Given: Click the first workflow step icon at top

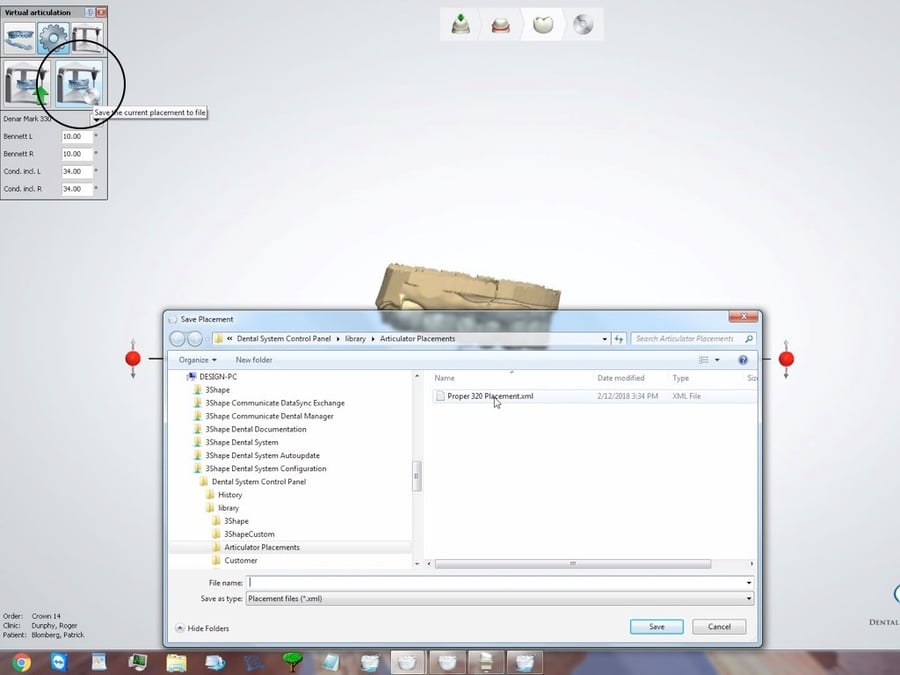Looking at the screenshot, I should (x=461, y=24).
